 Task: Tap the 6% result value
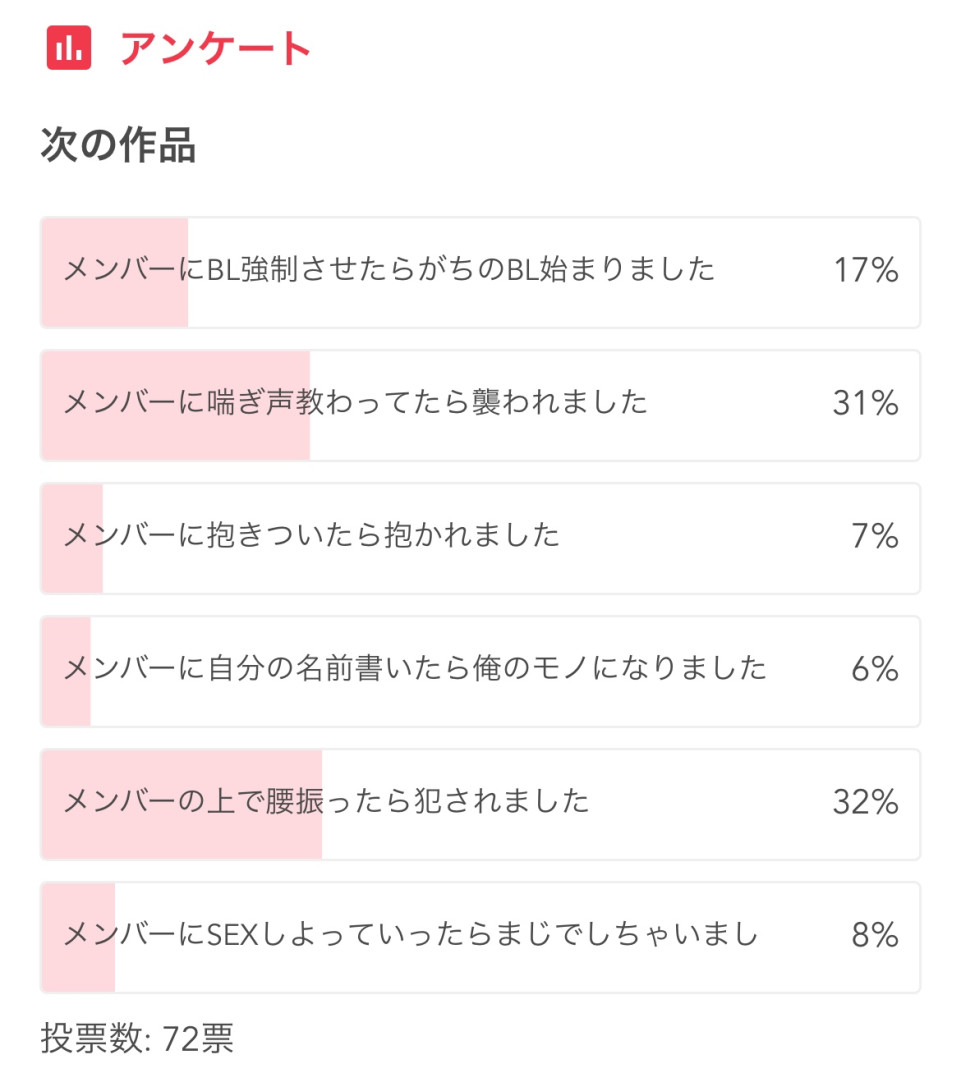(875, 669)
